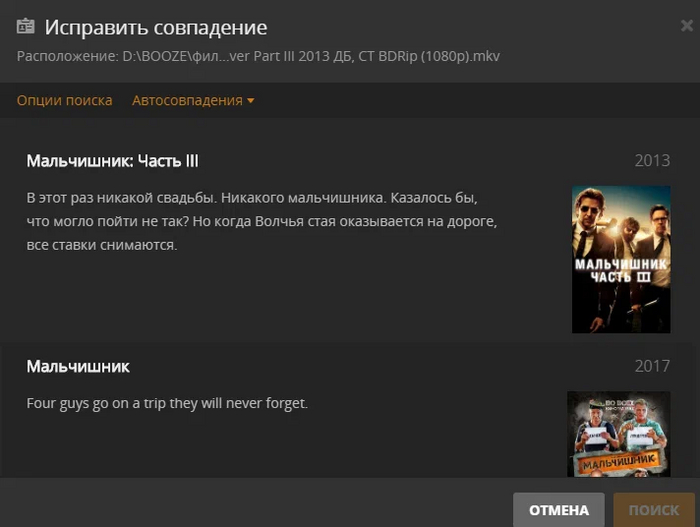Screen dimensions: 700x527
Task: Click the Исправить совпадение dialog title
Action: (x=156, y=27)
